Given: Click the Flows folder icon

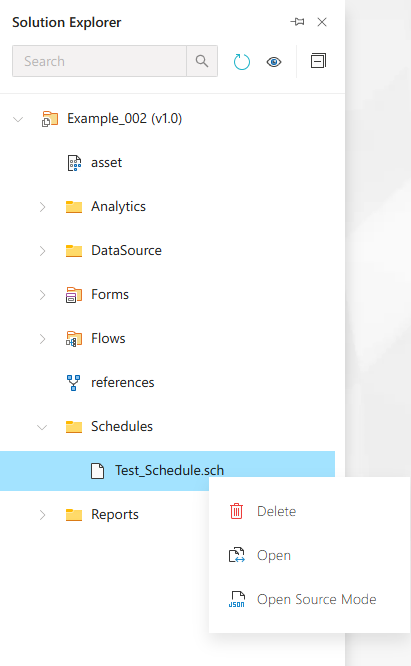Looking at the screenshot, I should point(74,339).
